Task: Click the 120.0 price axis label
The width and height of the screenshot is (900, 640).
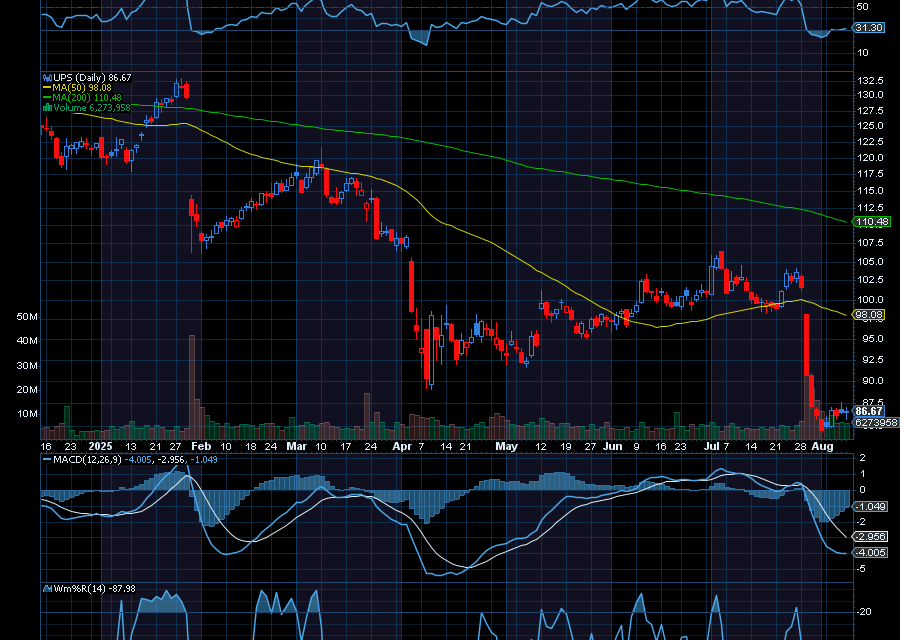Action: pos(870,158)
